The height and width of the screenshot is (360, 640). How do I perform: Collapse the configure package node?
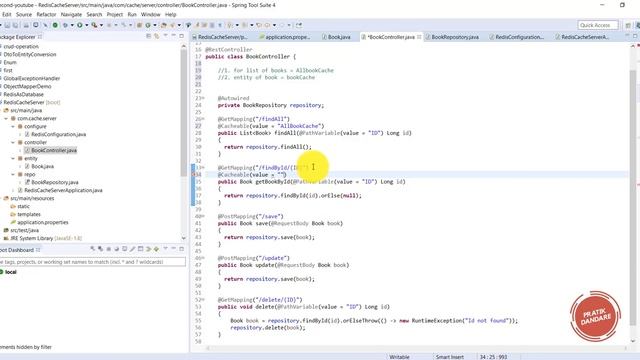(x=13, y=127)
